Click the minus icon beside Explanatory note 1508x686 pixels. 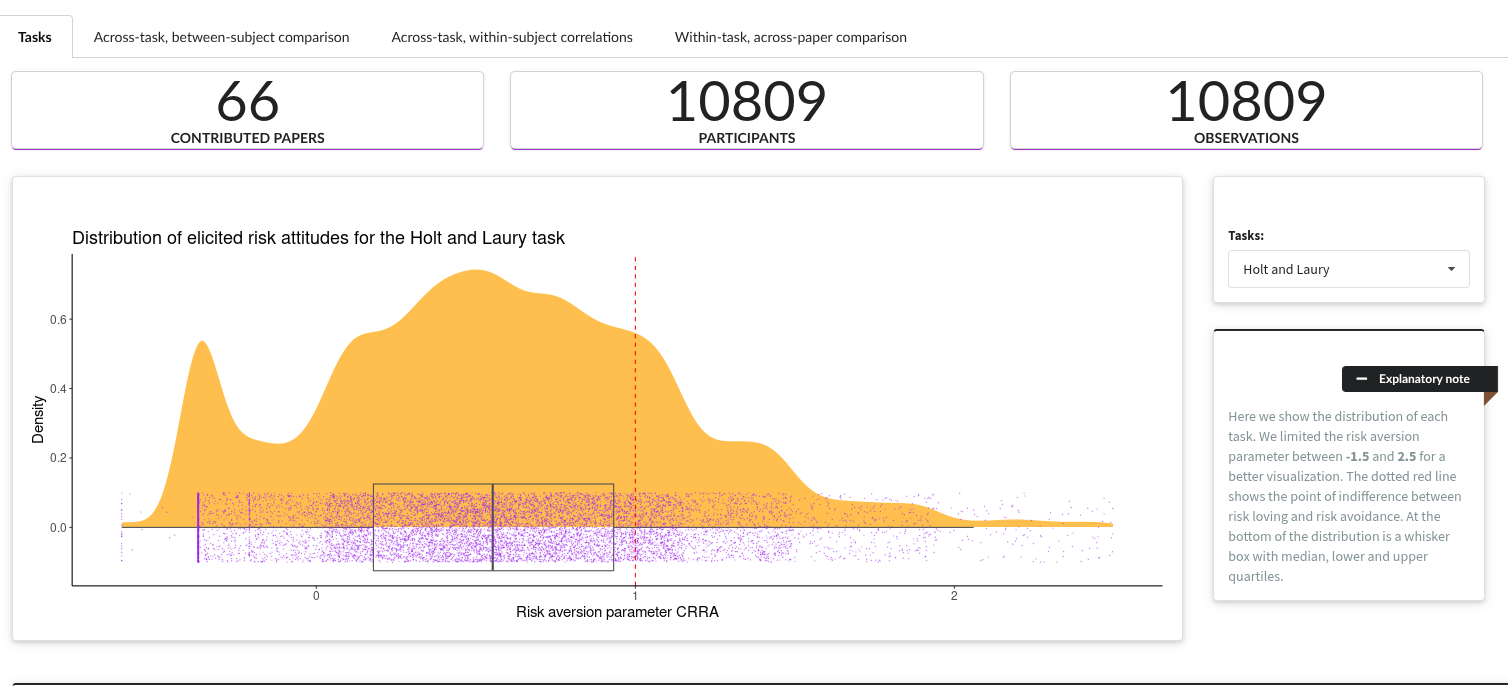[1361, 379]
